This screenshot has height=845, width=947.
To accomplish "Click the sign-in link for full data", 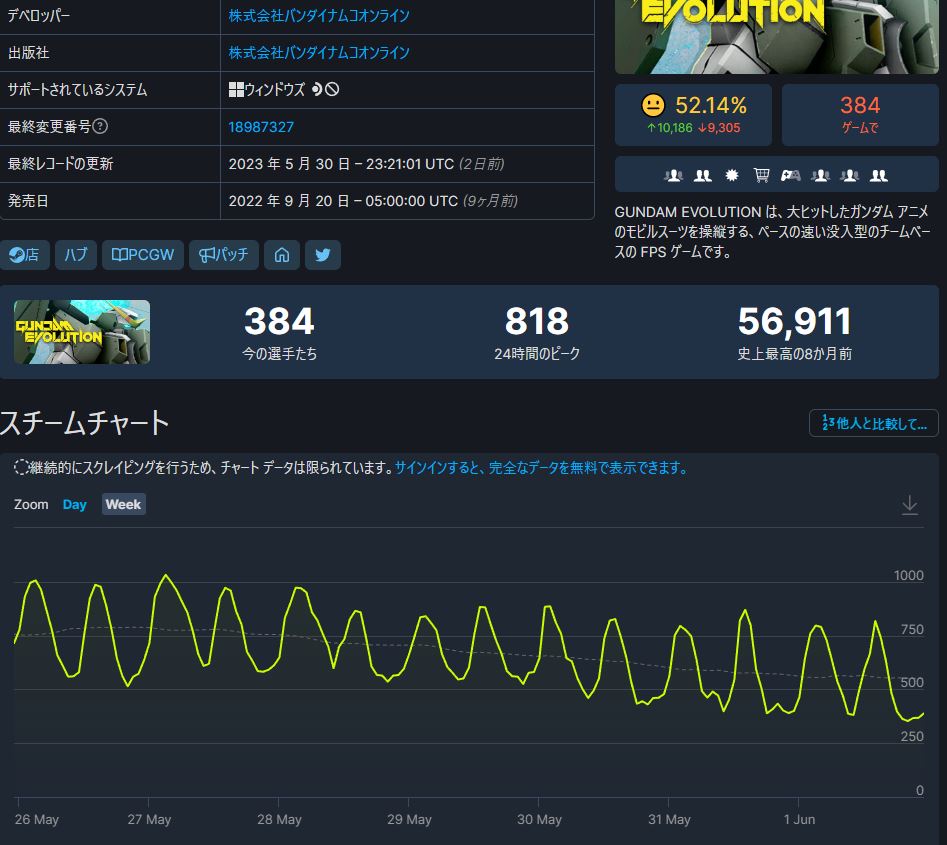I will 541,468.
